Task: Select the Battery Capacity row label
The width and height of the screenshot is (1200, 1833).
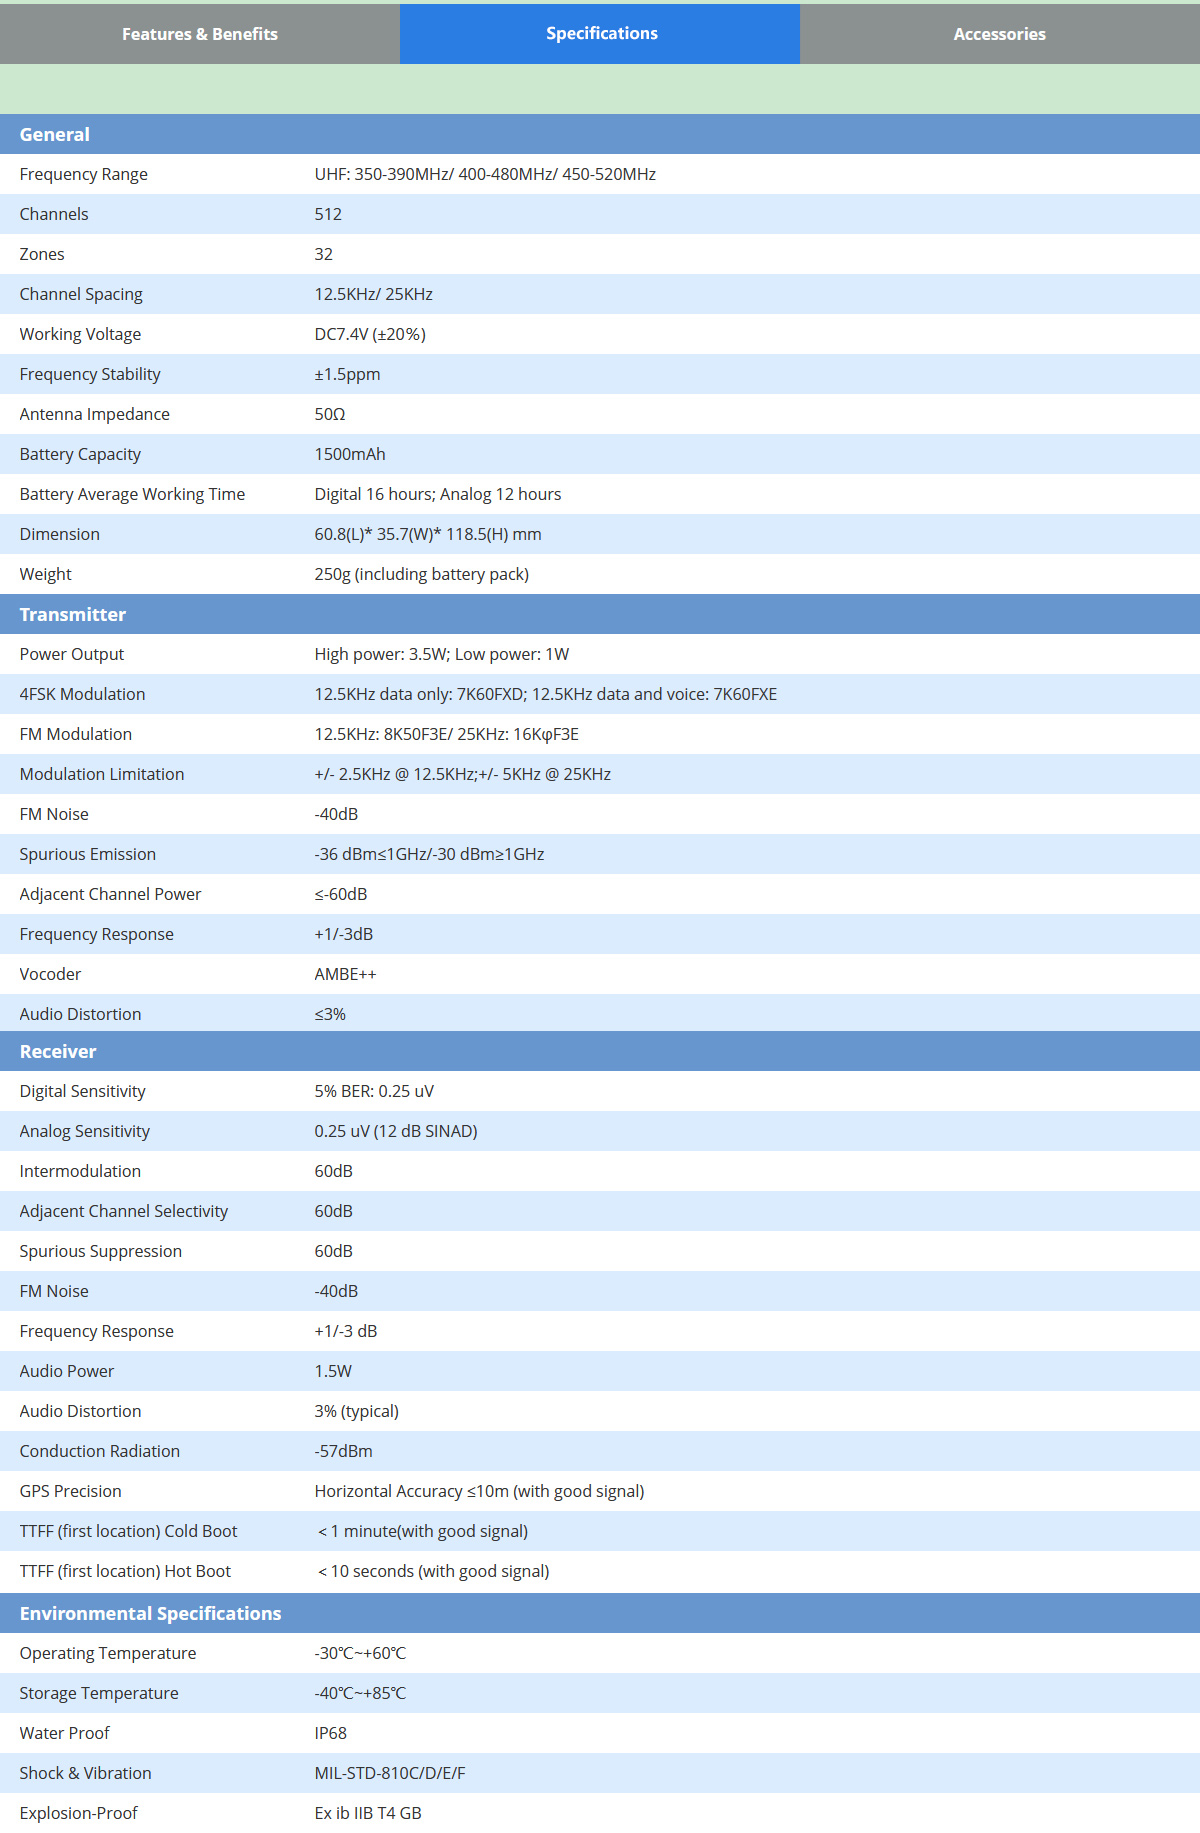Action: click(x=80, y=455)
